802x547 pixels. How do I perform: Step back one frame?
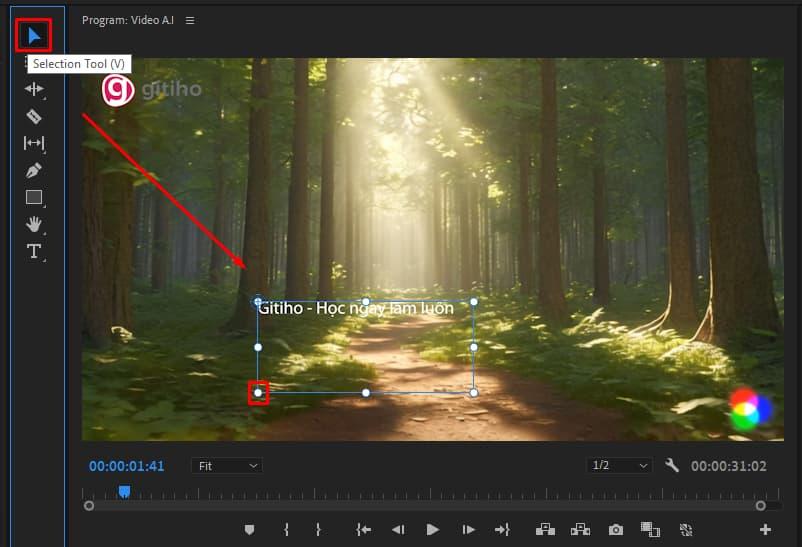tap(398, 529)
